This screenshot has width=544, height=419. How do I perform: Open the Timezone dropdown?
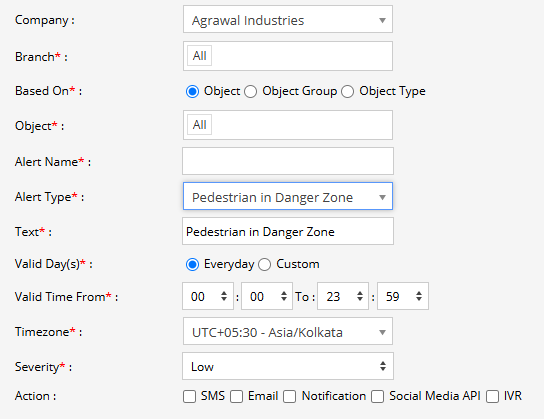tap(288, 331)
